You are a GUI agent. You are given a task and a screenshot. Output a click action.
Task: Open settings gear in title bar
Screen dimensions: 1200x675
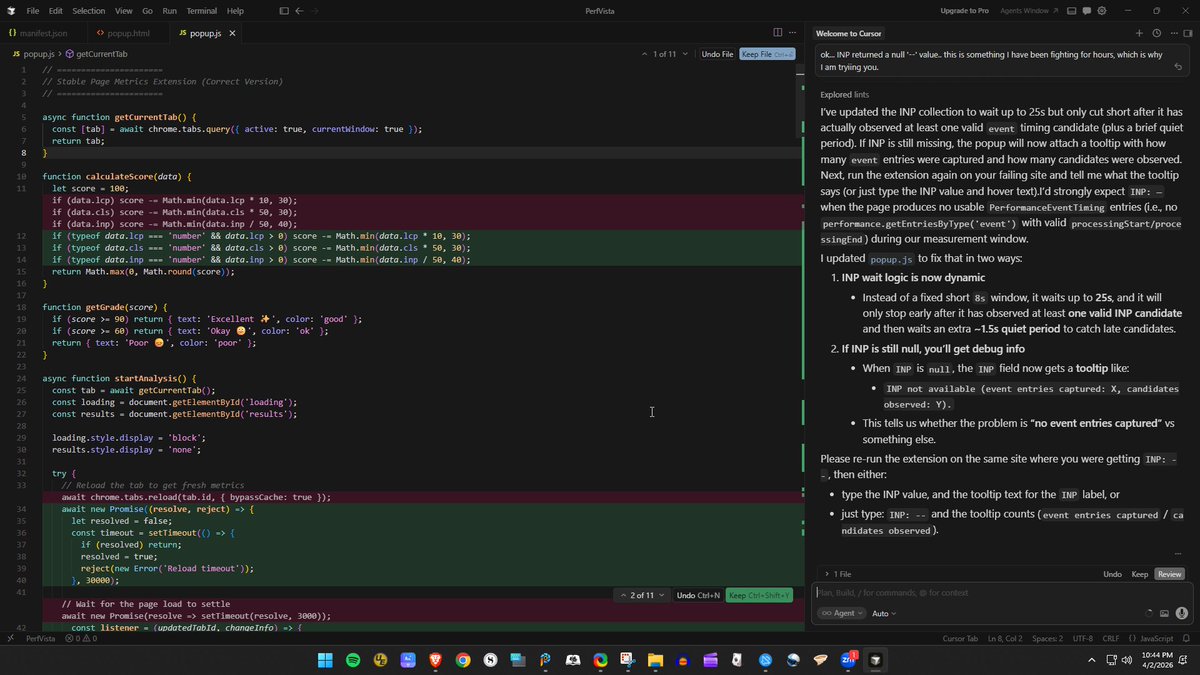(1102, 10)
